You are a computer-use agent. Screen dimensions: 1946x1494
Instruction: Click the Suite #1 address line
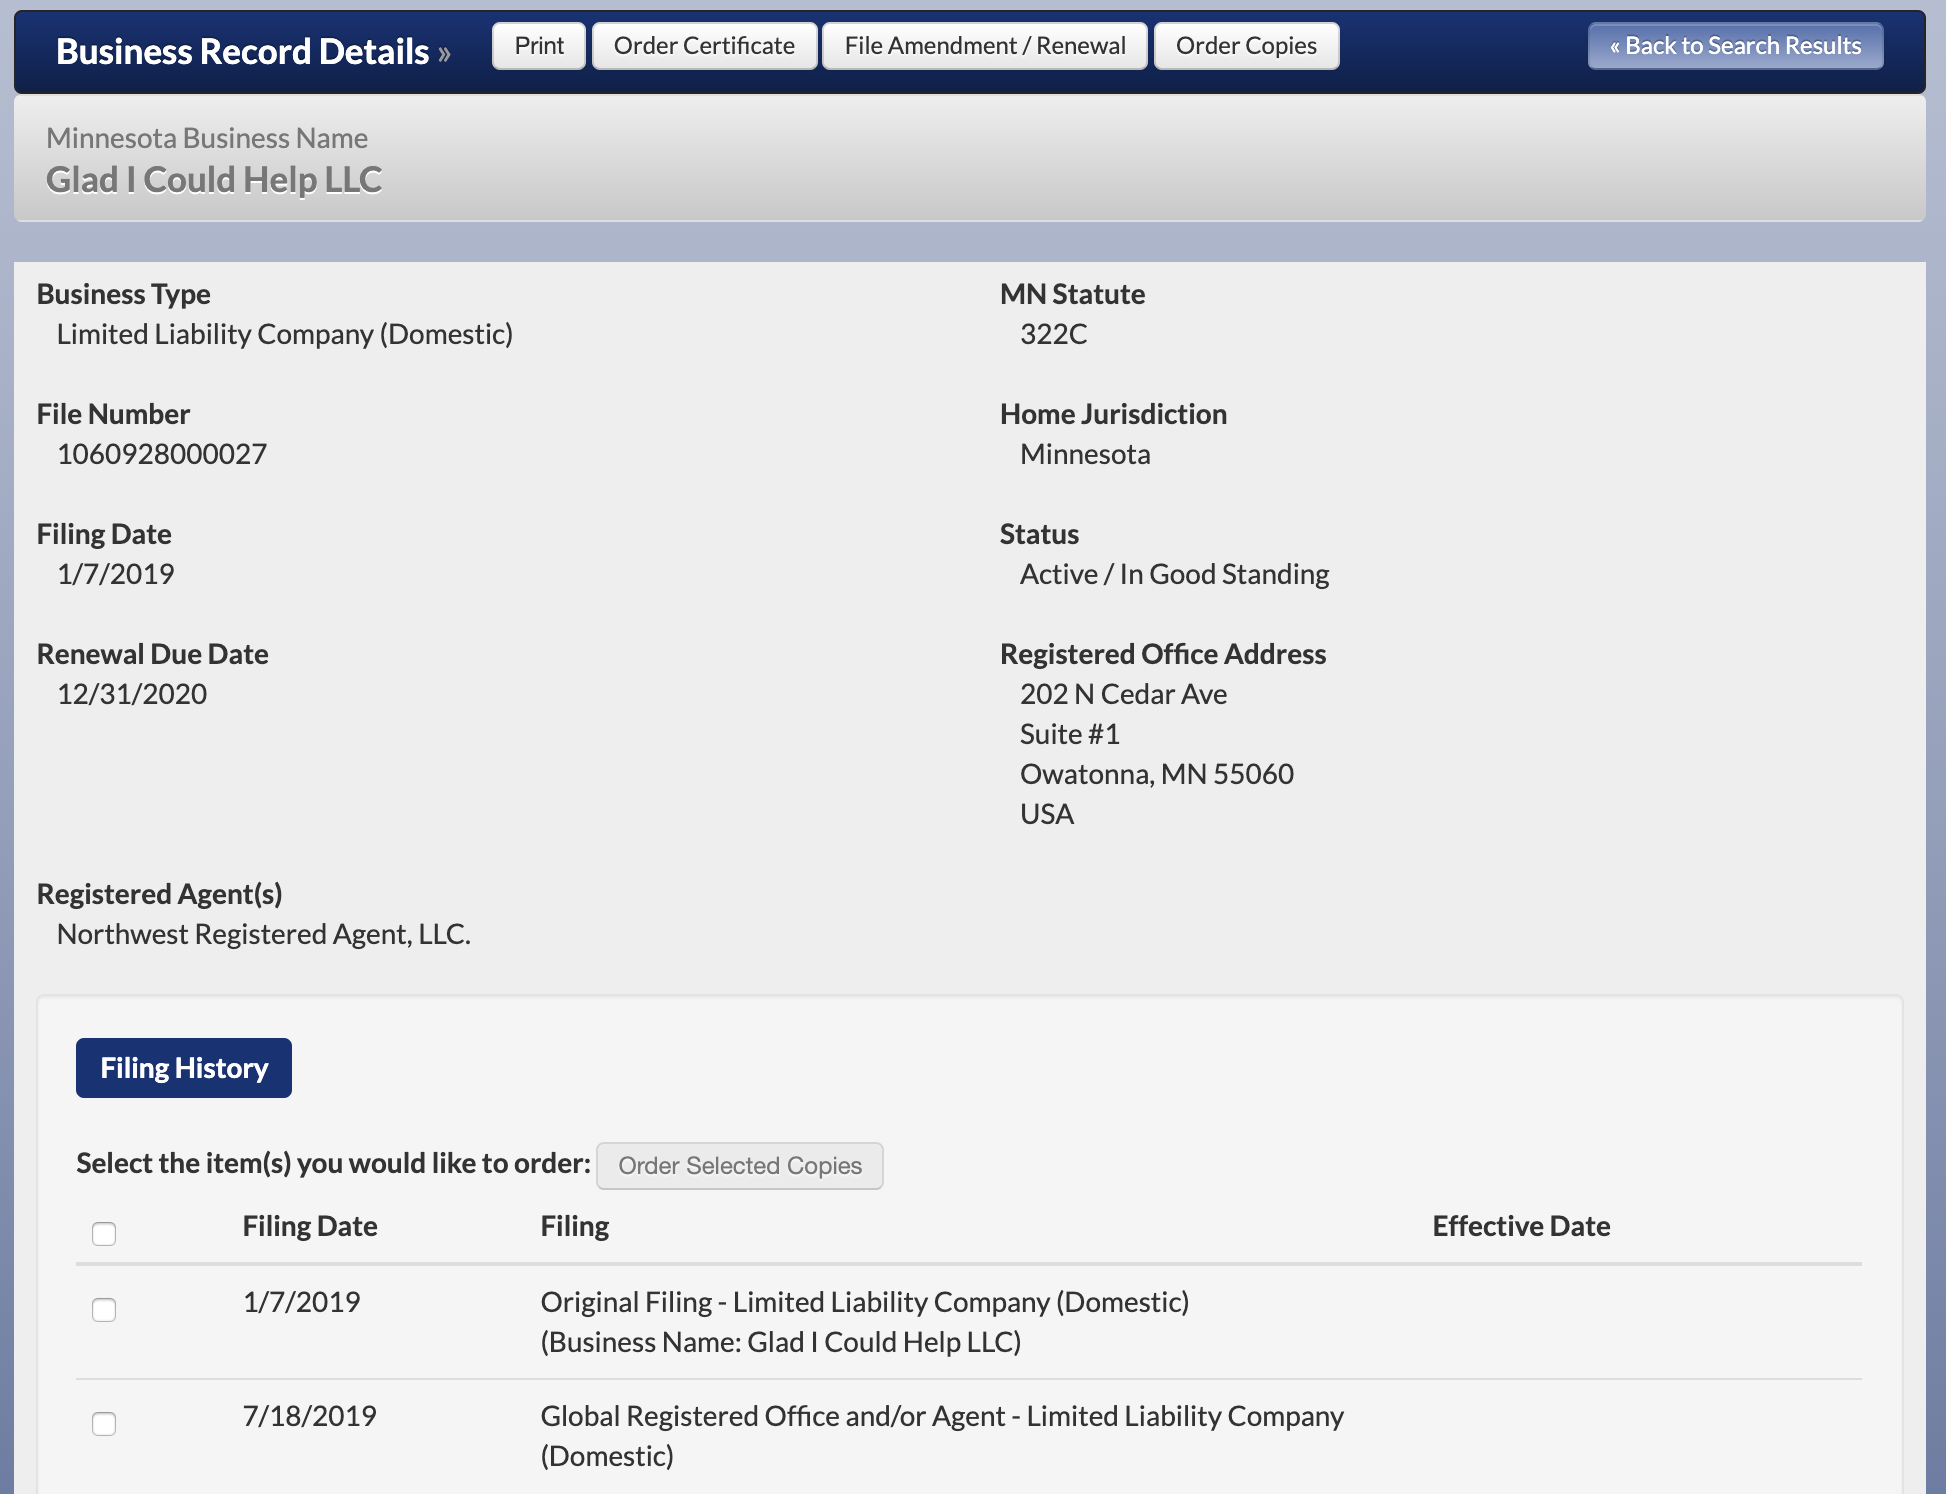1070,734
